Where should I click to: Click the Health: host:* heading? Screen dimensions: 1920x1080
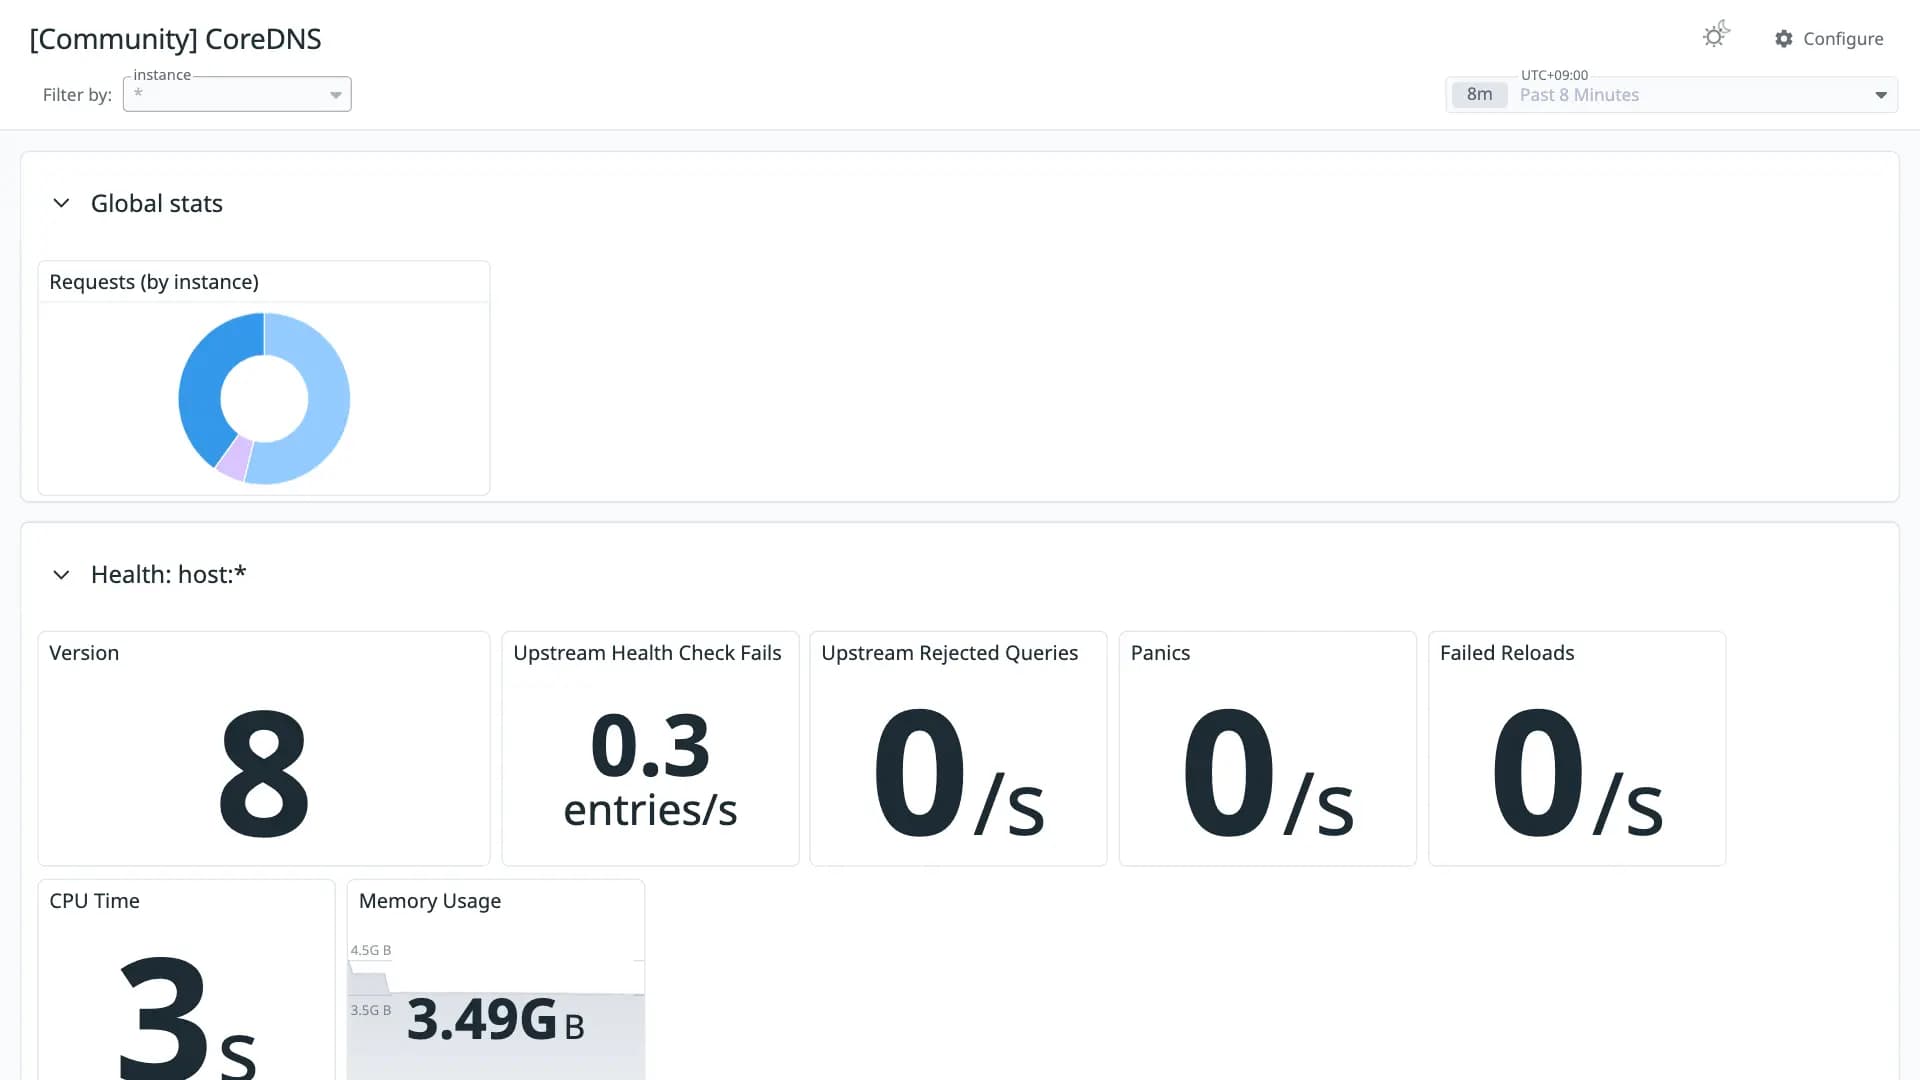pyautogui.click(x=168, y=575)
